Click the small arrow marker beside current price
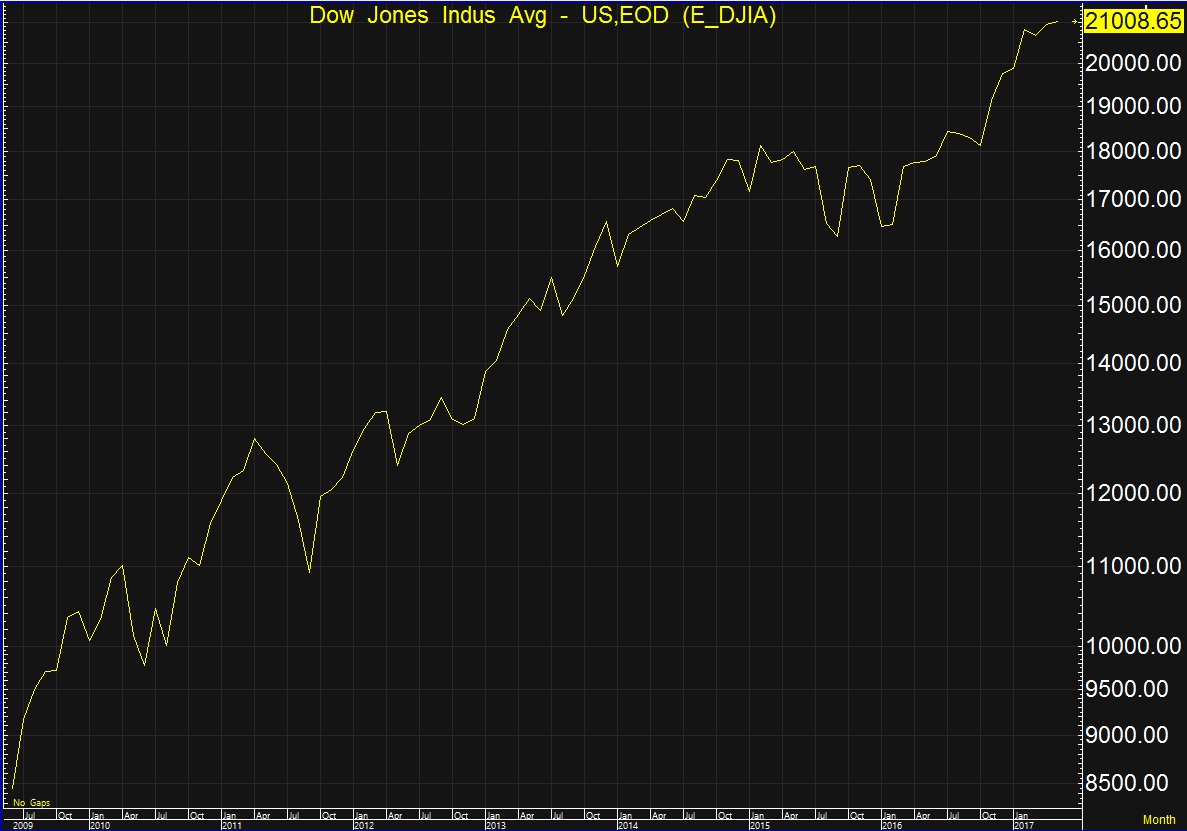The height and width of the screenshot is (831, 1187). (1076, 20)
